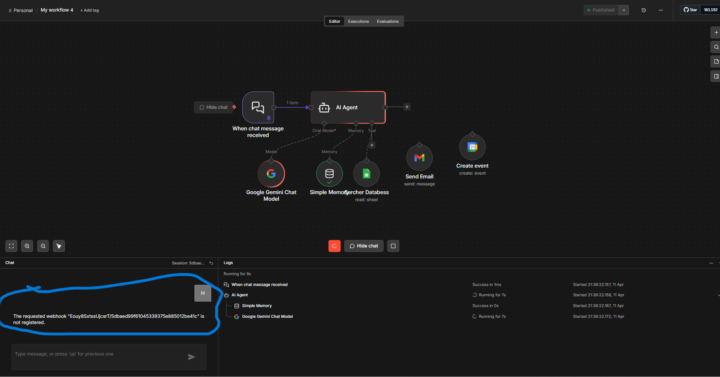Screen dimensions: 720x377
Task: Click Hide chat button beside stop button
Action: coord(364,246)
